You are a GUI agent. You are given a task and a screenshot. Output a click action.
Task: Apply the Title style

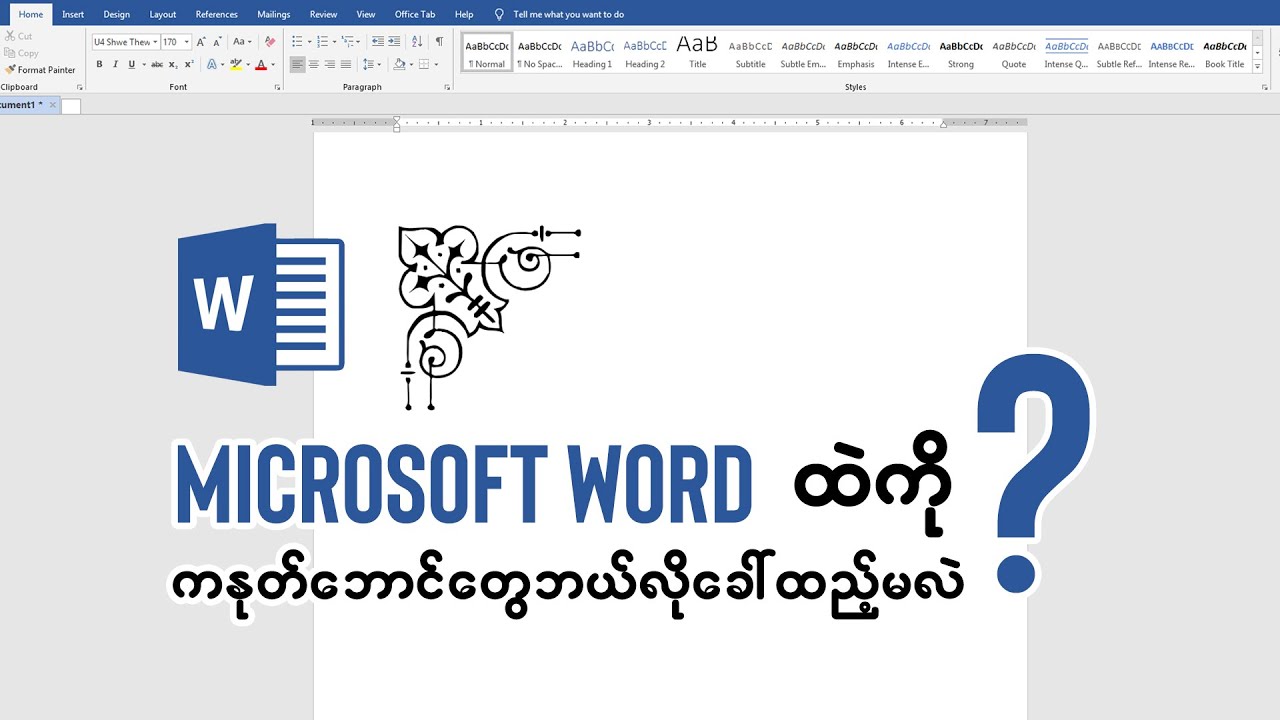click(x=698, y=53)
